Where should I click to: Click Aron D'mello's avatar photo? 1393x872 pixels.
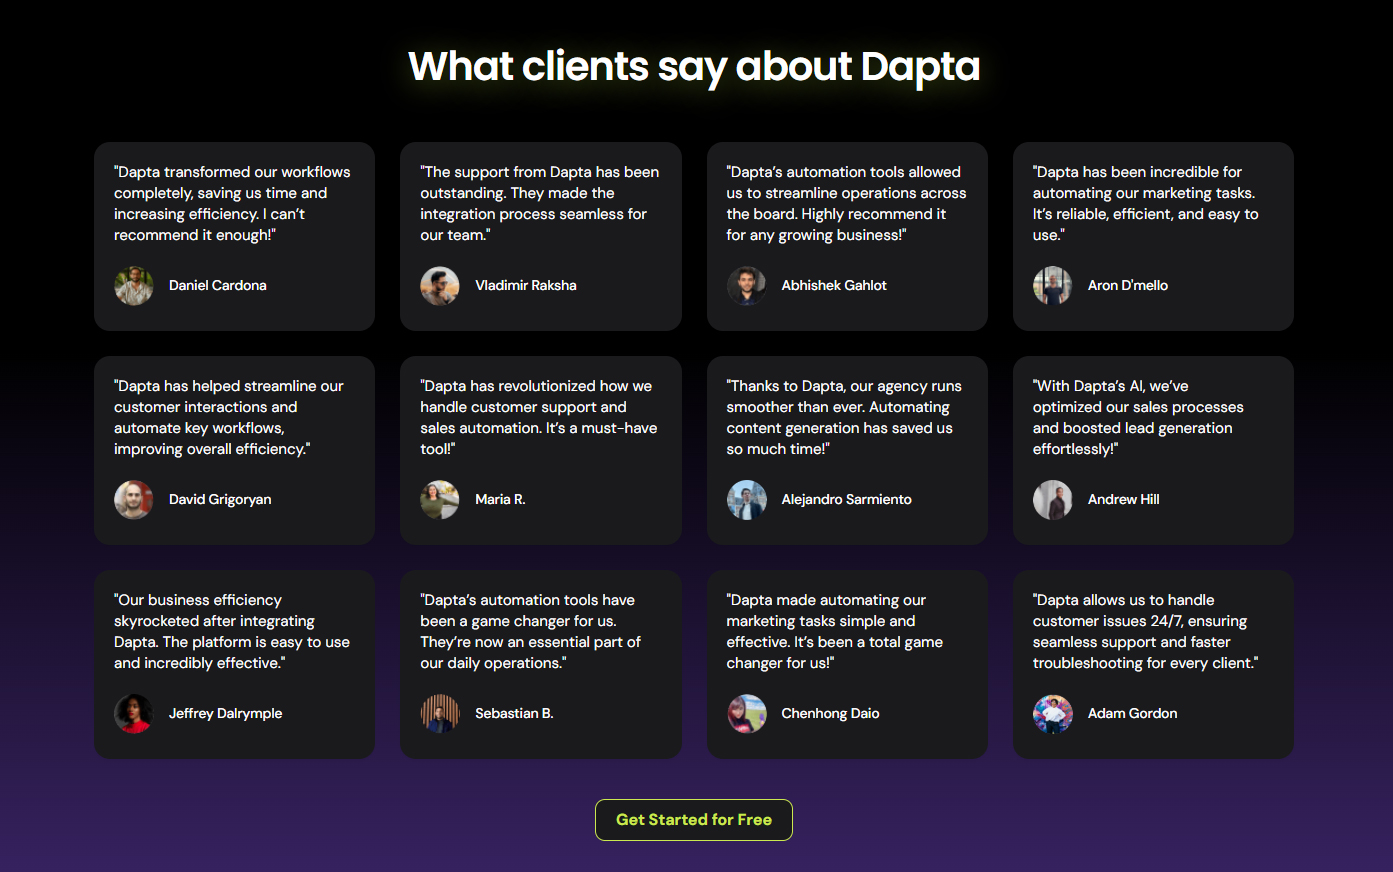point(1052,286)
